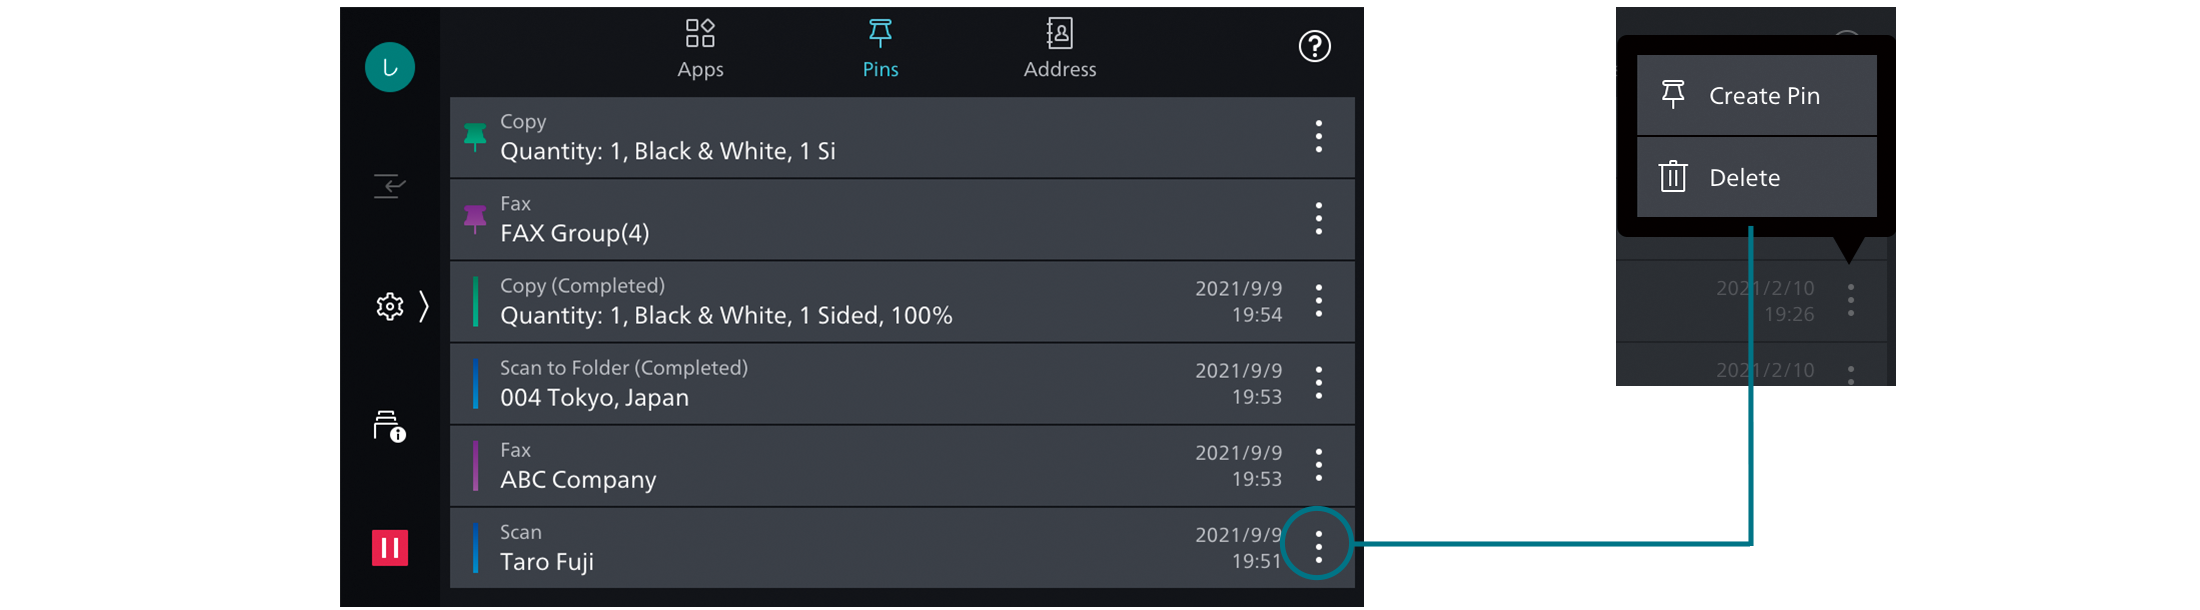
Task: Expand the chevron next to settings gear
Action: 424,306
